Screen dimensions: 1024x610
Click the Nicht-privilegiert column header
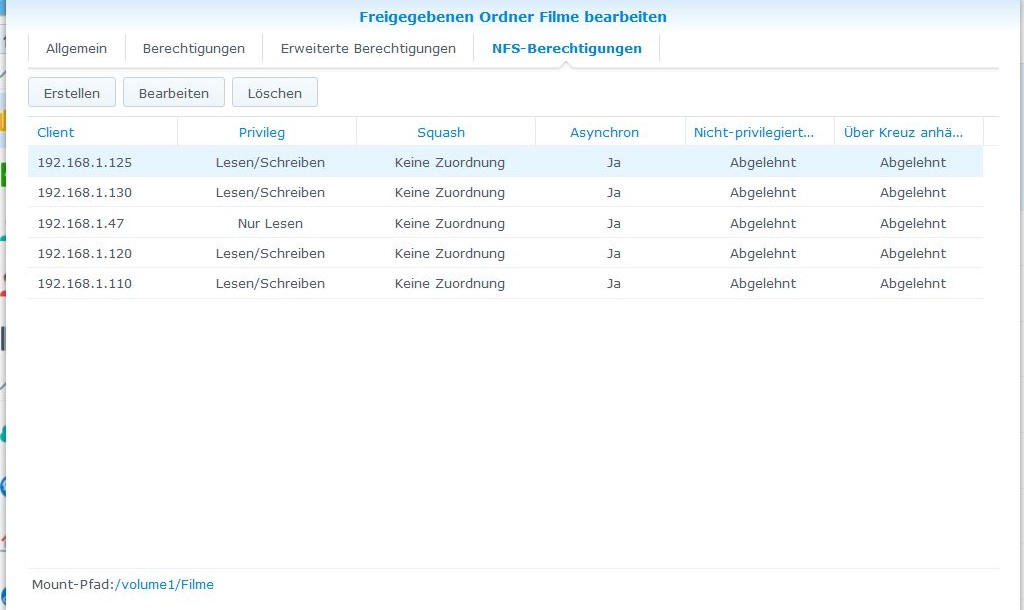[754, 132]
